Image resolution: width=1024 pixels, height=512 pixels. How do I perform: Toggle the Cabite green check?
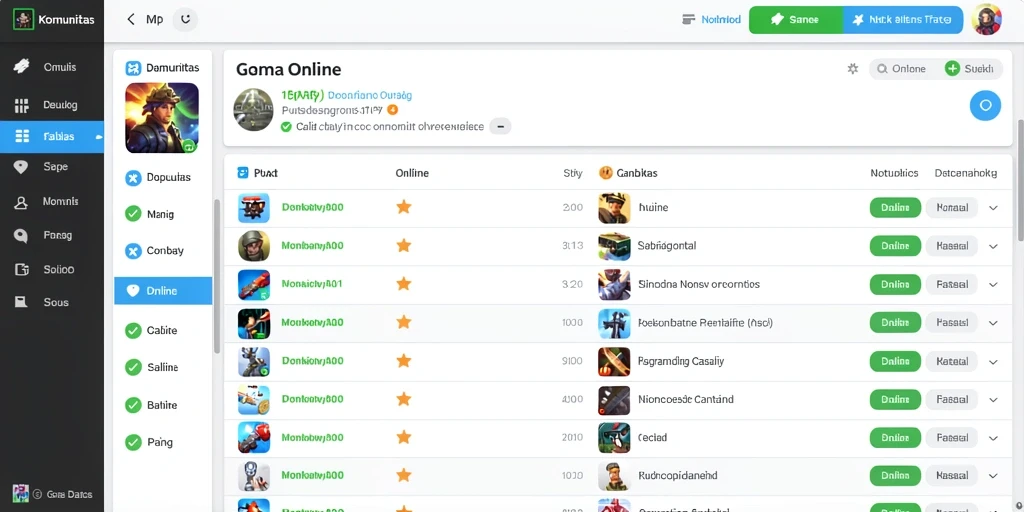coord(133,330)
